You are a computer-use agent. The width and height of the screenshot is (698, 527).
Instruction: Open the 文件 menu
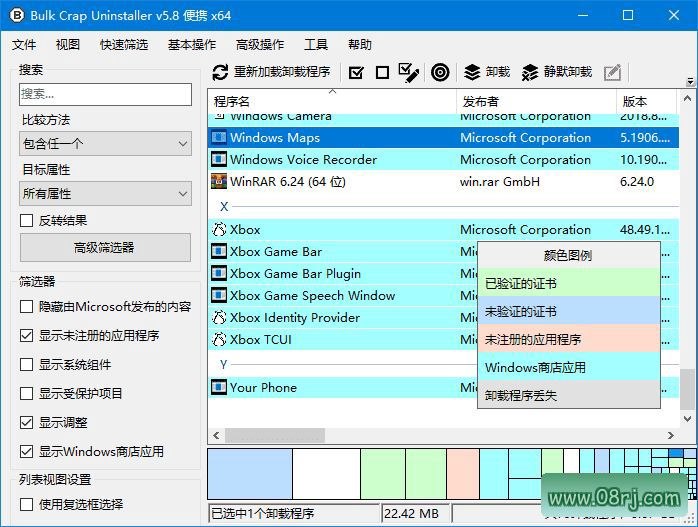coord(24,45)
